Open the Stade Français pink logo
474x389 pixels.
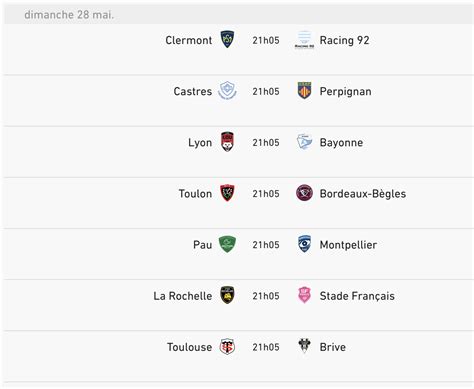point(304,295)
